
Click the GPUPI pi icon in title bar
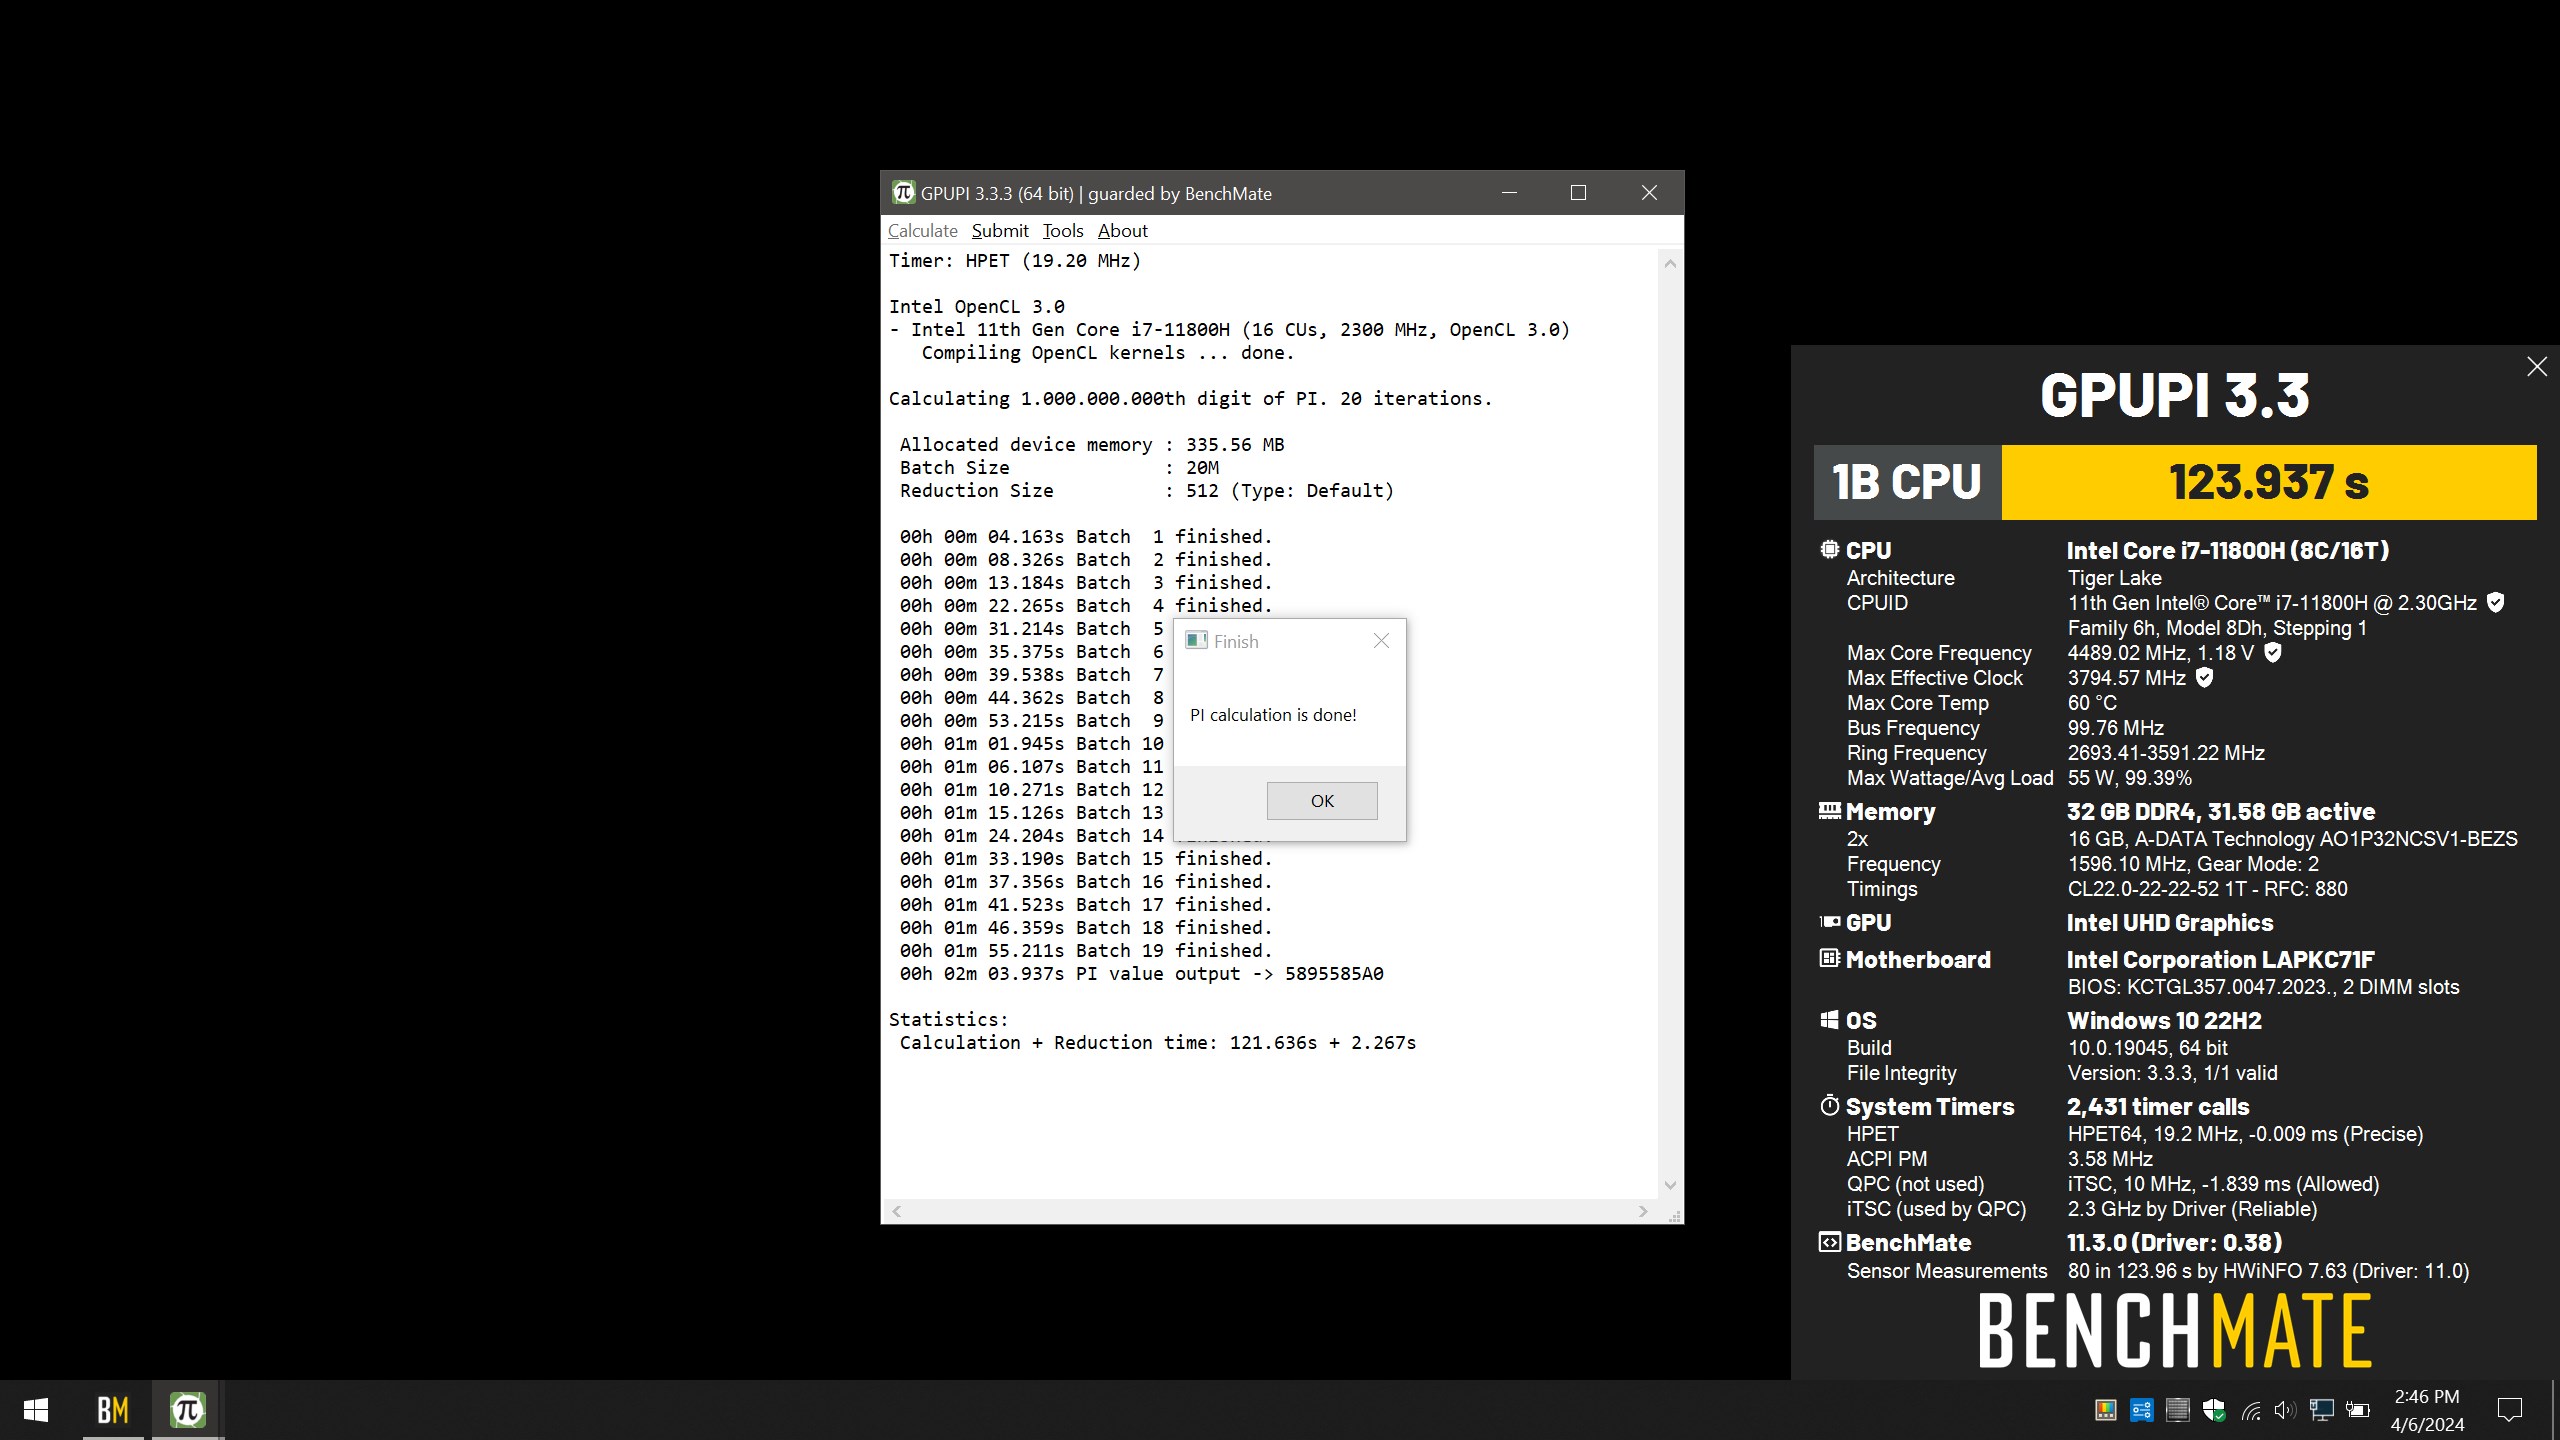(903, 193)
